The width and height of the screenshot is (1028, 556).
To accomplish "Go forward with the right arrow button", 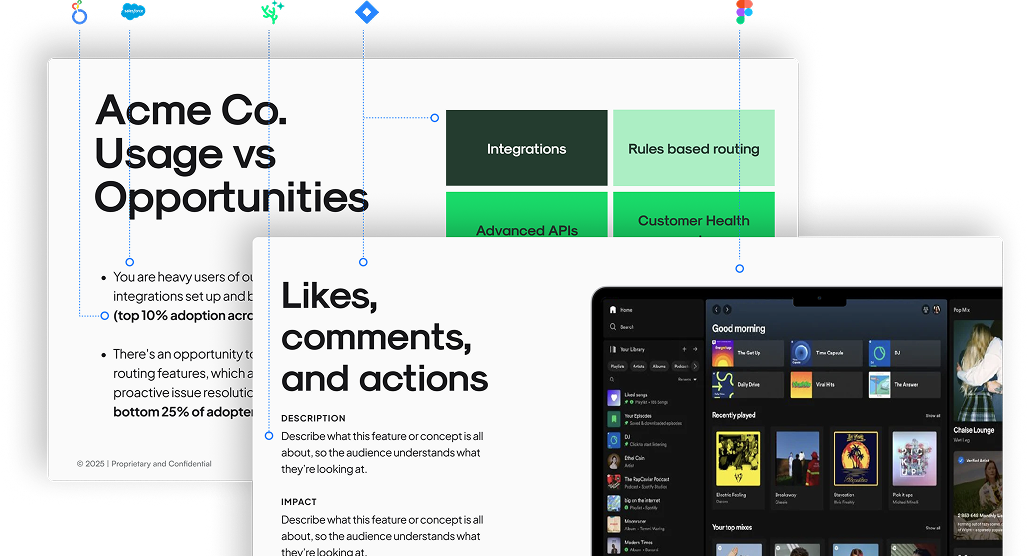I will (728, 310).
